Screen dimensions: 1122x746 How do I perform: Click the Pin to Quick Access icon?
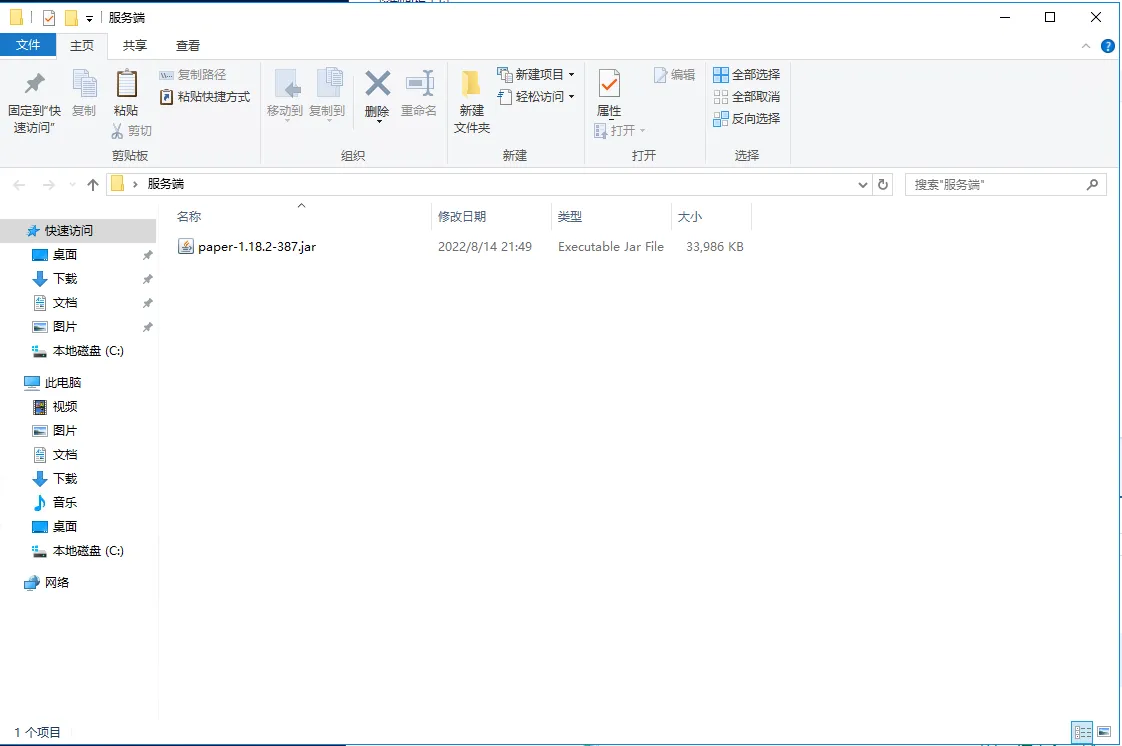point(34,85)
